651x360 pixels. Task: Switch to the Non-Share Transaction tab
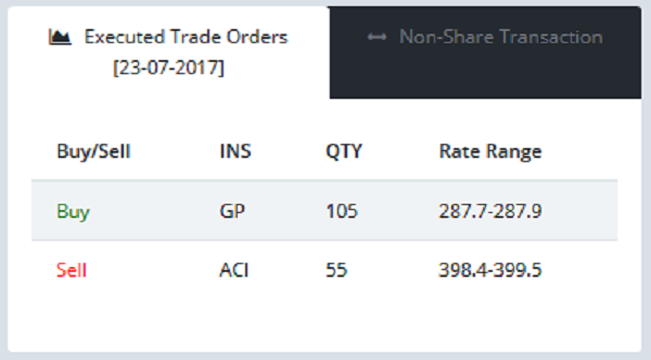[485, 52]
